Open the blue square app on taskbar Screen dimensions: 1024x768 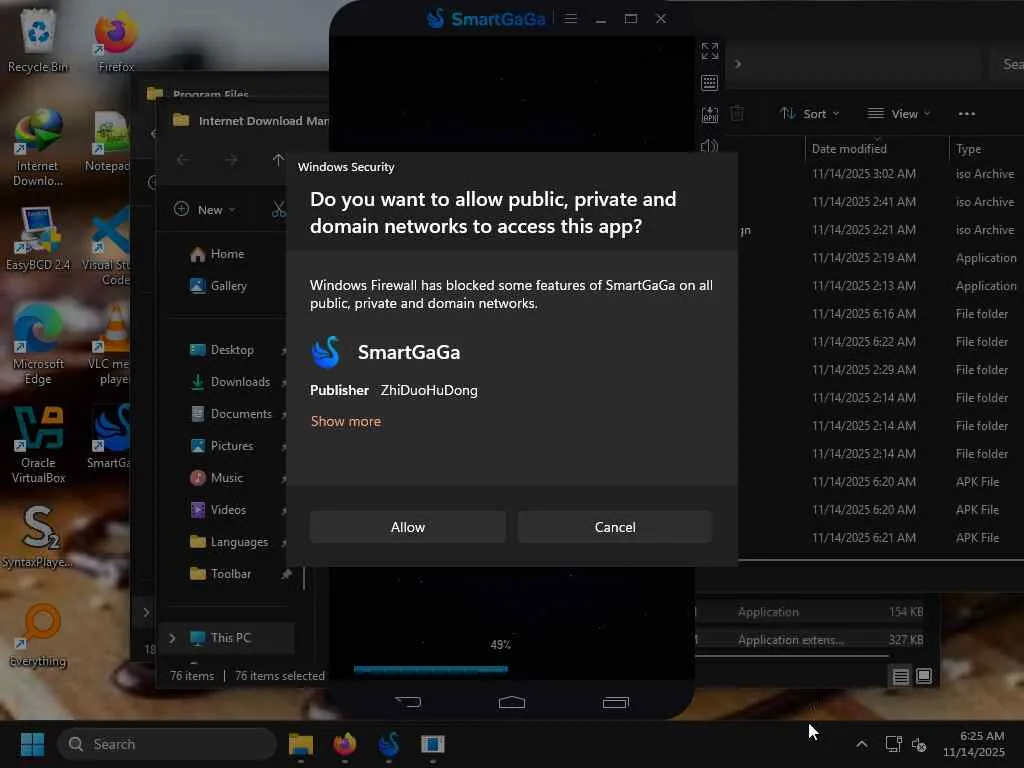point(432,744)
